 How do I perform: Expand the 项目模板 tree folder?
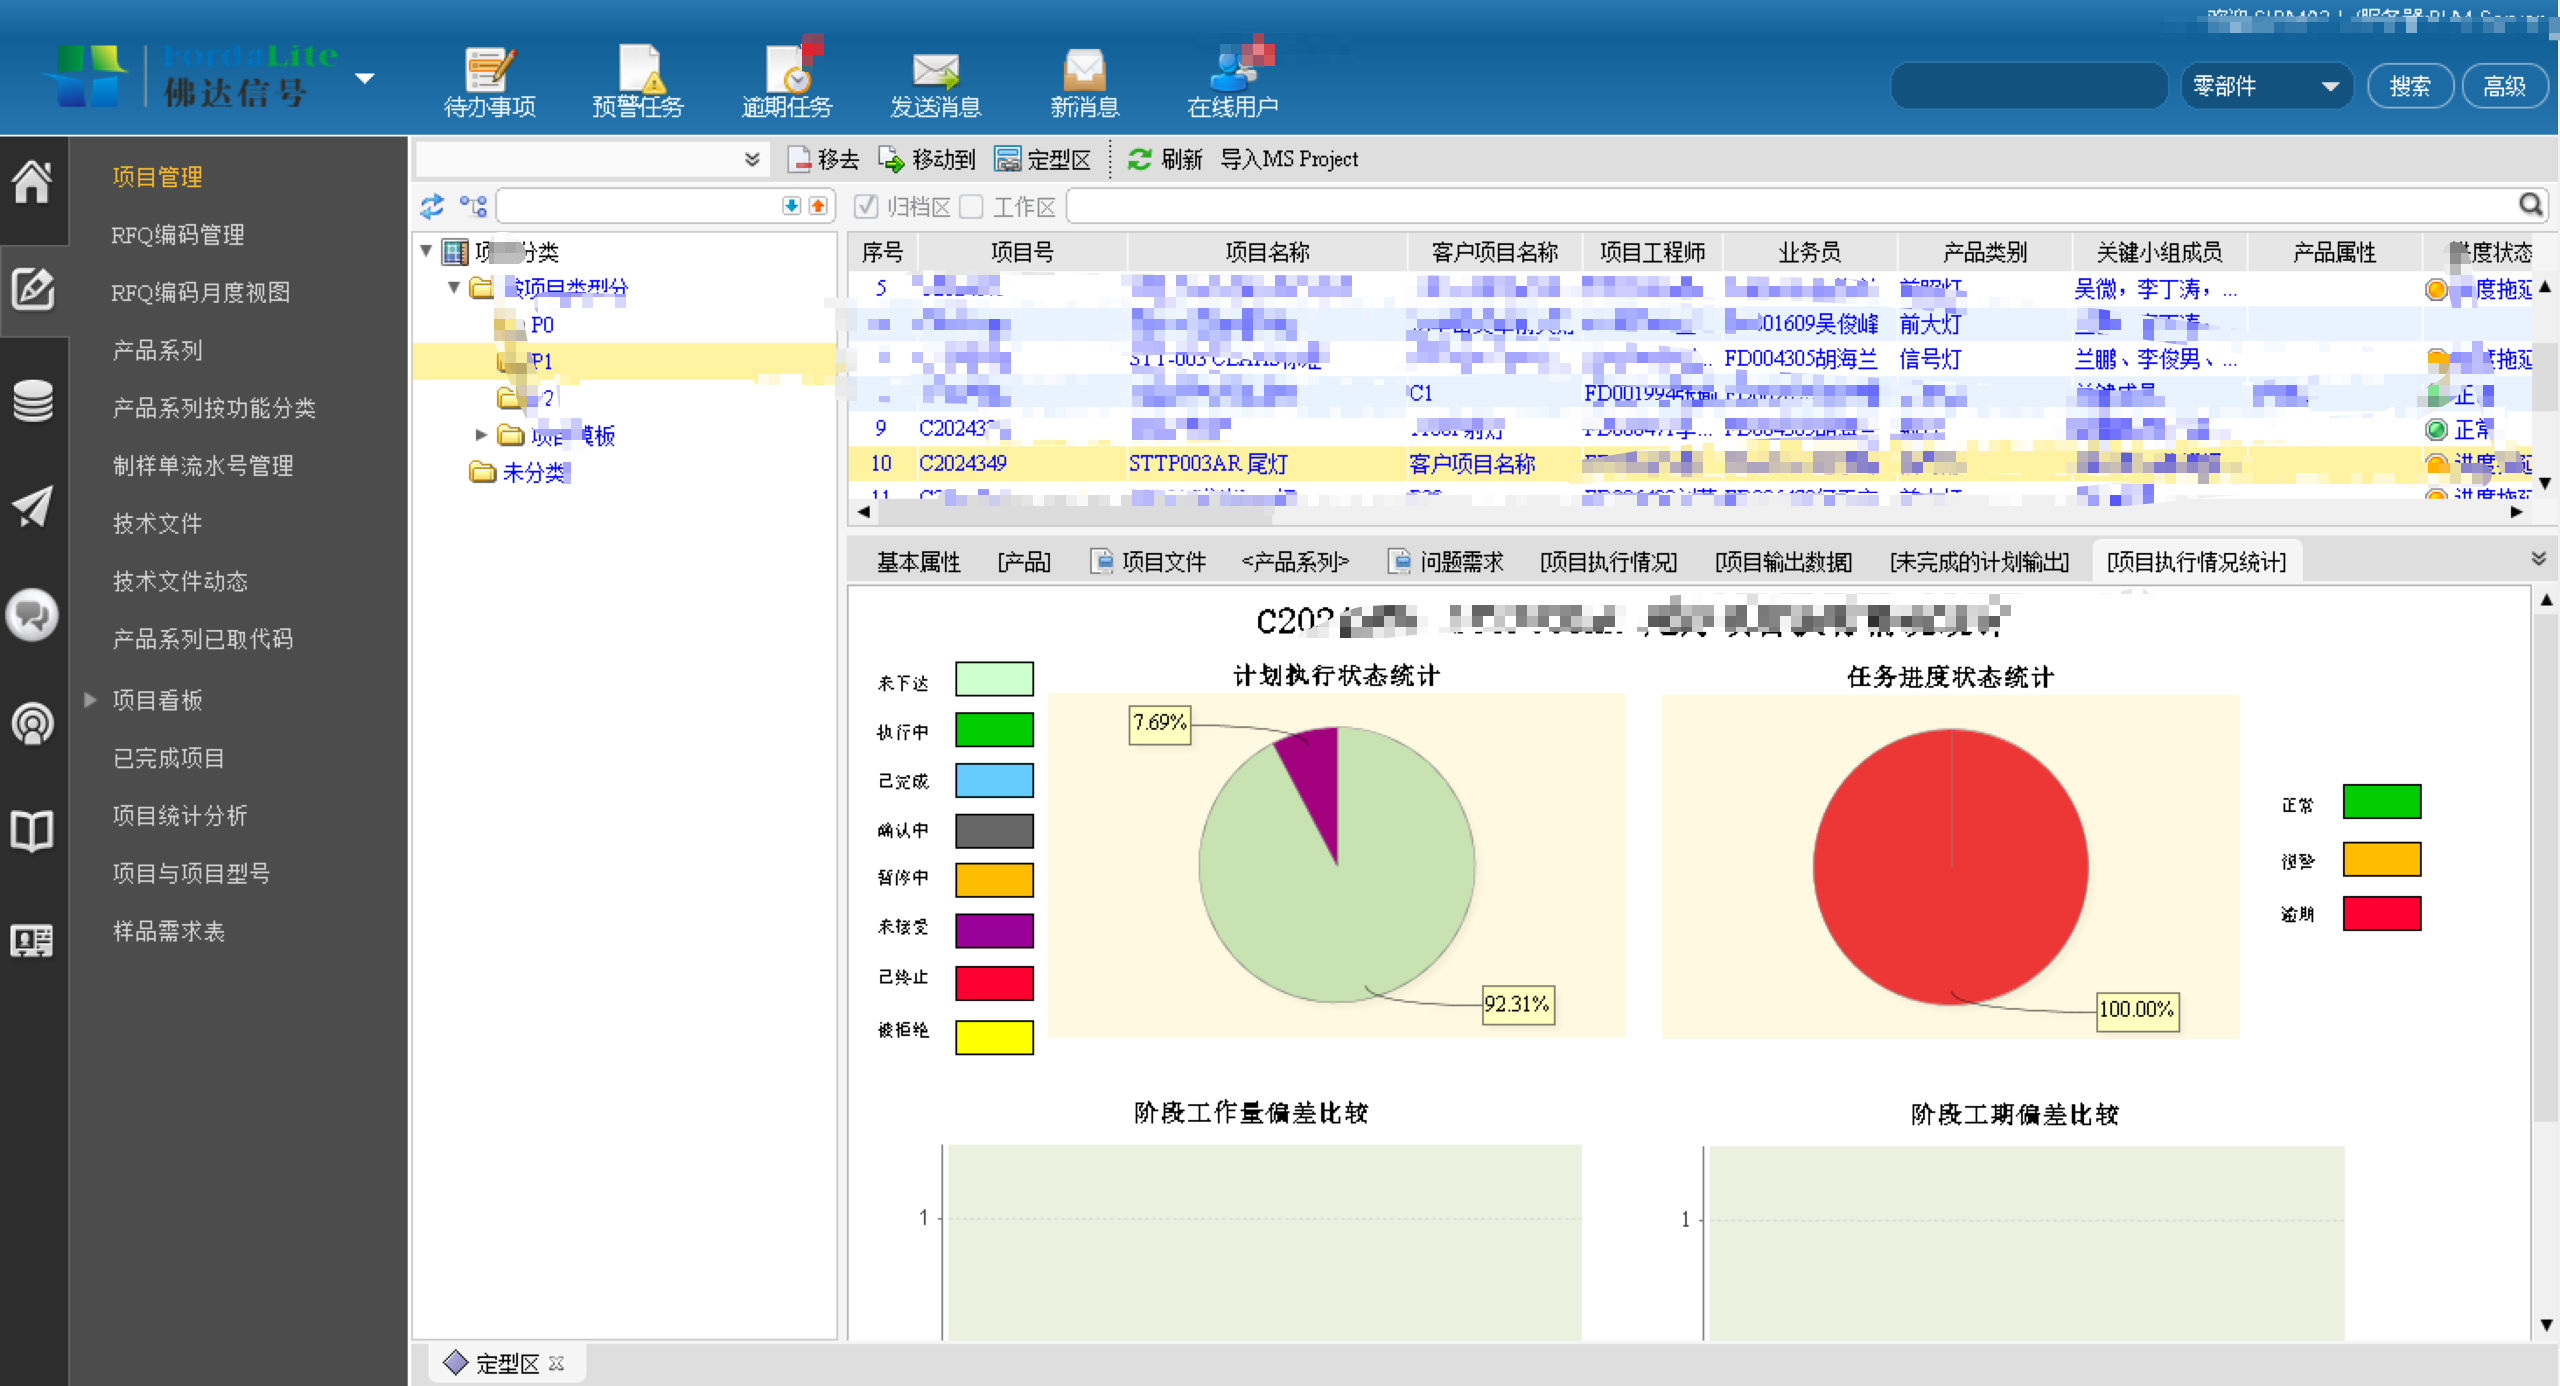click(x=481, y=435)
